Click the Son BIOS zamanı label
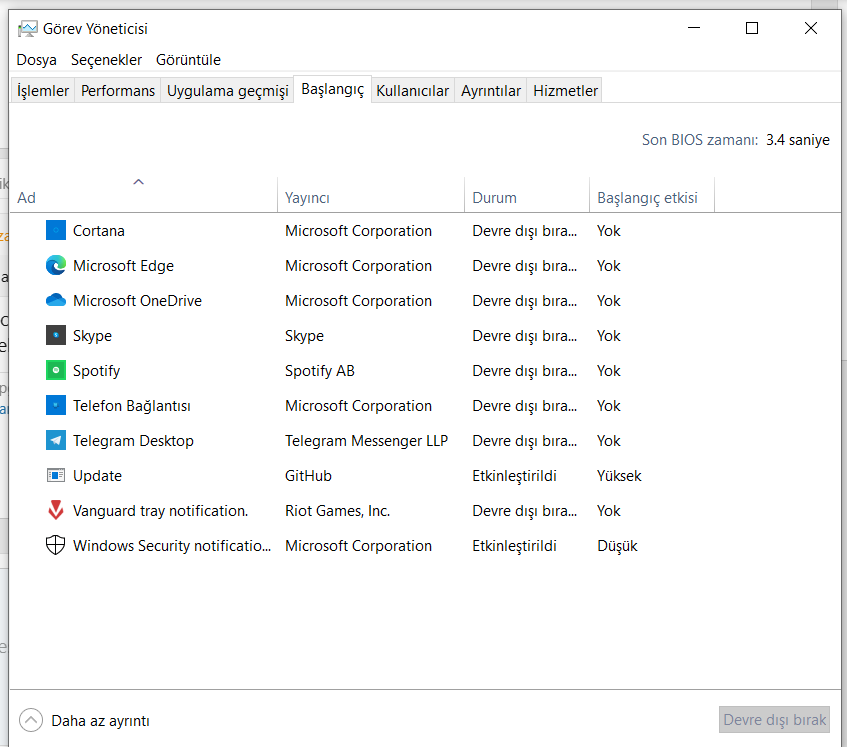The image size is (847, 747). pyautogui.click(x=700, y=140)
